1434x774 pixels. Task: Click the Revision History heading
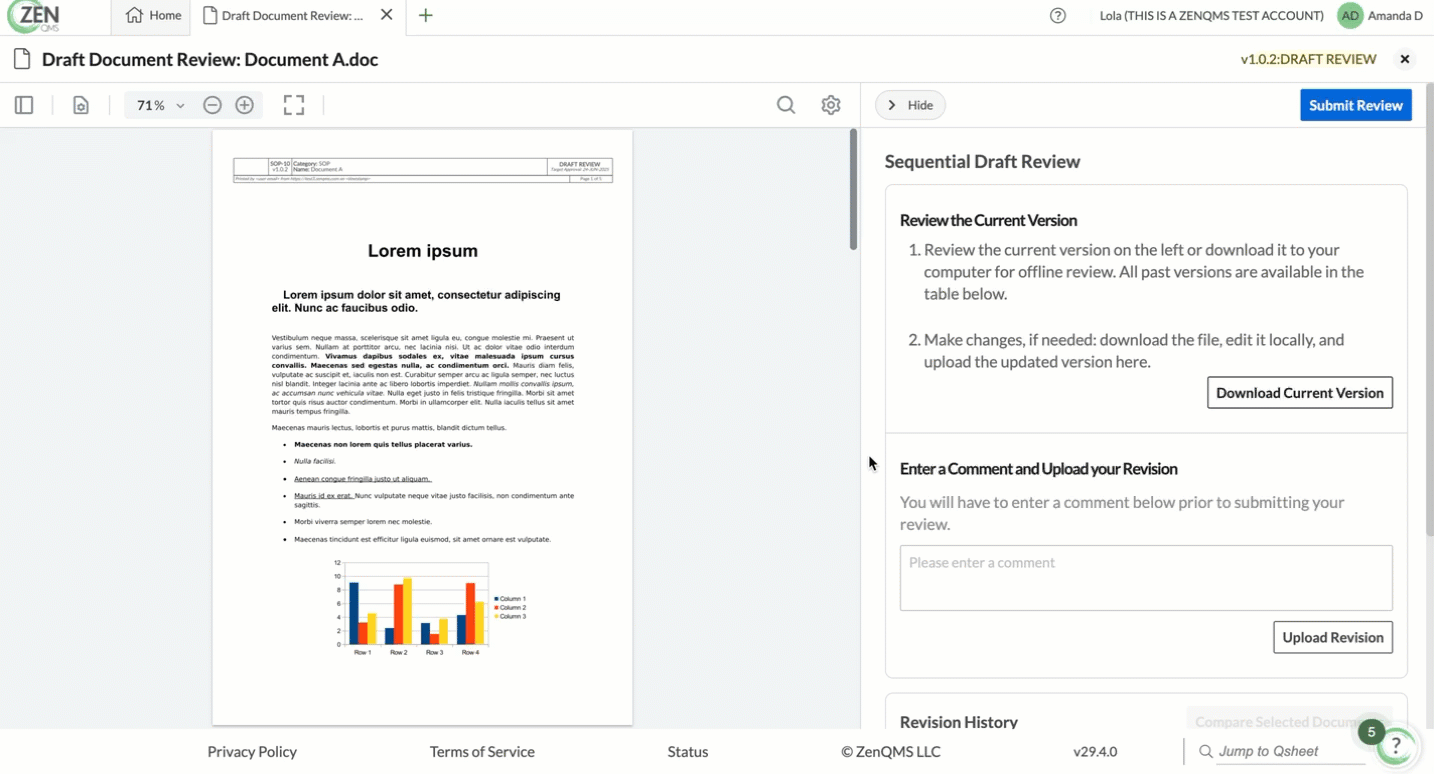tap(959, 722)
